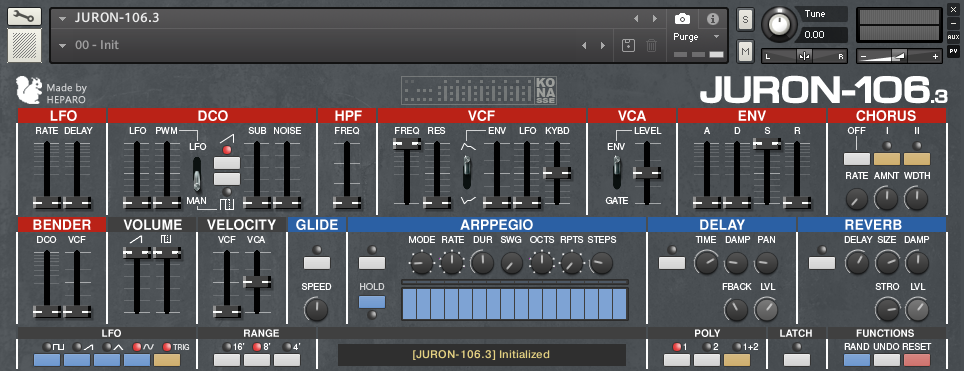Image resolution: width=964 pixels, height=371 pixels.
Task: Select chorus mode I
Action: click(x=887, y=159)
